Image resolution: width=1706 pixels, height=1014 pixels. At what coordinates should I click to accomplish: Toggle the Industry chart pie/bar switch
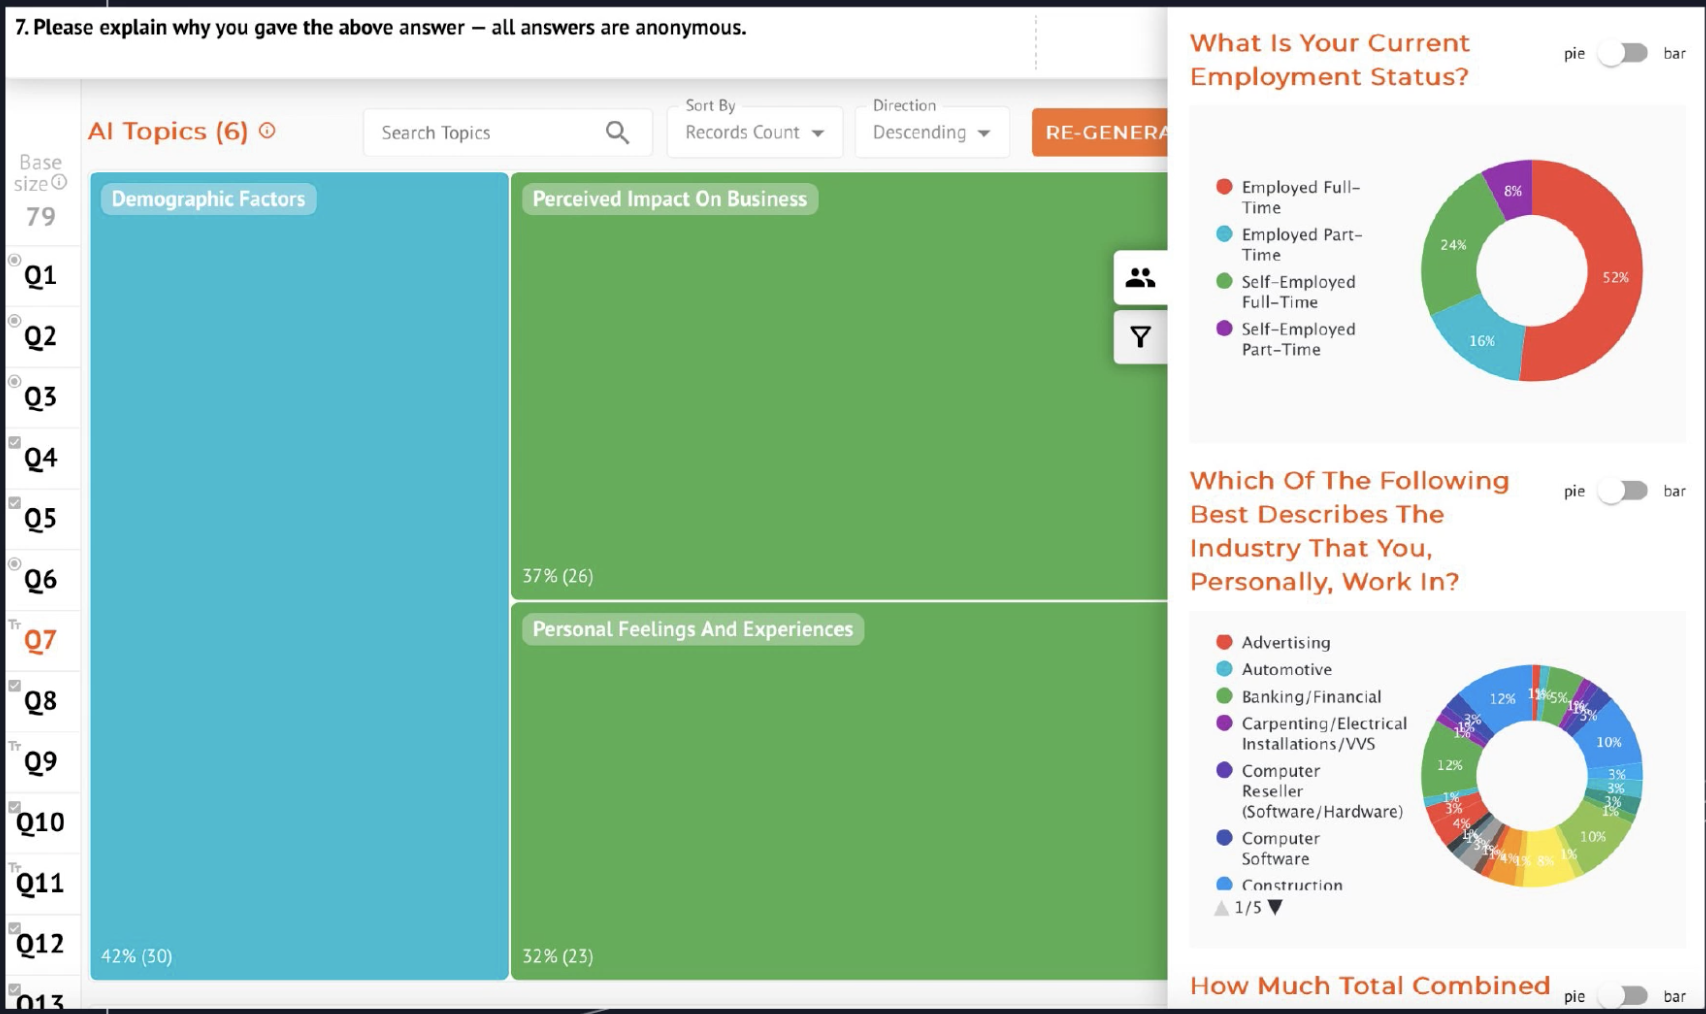(x=1621, y=491)
